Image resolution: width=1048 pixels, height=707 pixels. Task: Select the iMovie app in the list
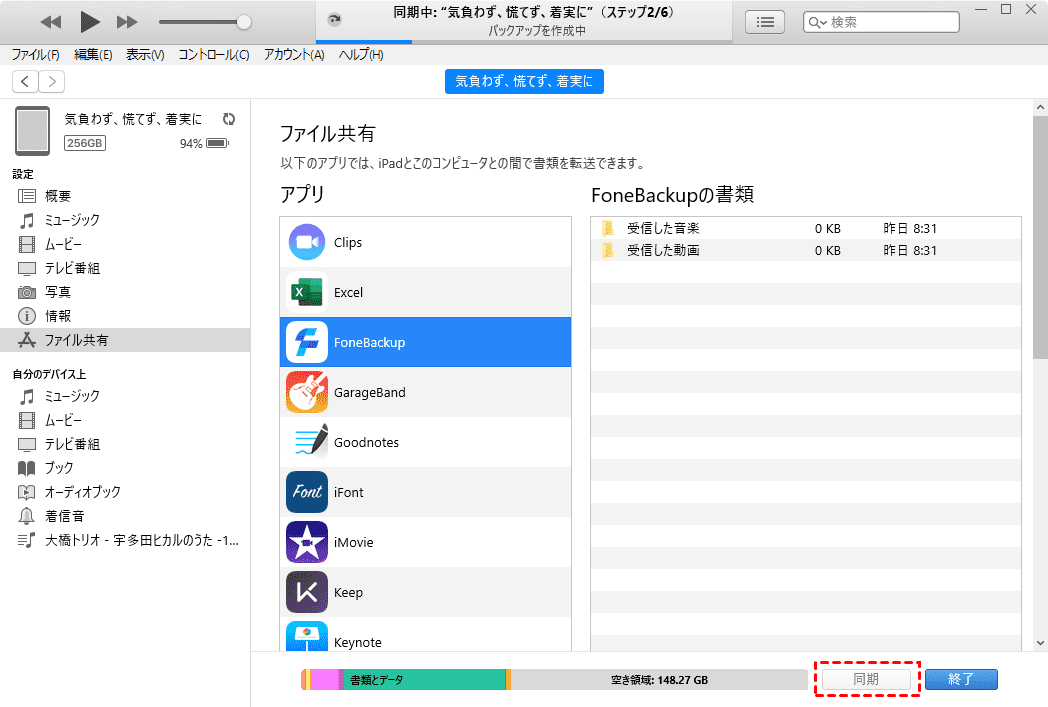coord(353,542)
